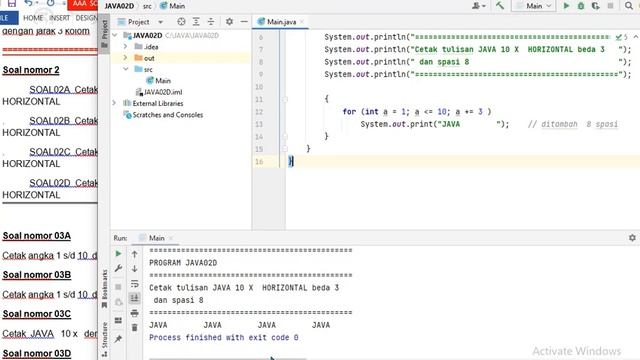Save the Word document using the disk icon
The height and width of the screenshot is (360, 640).
pyautogui.click(x=11, y=4)
